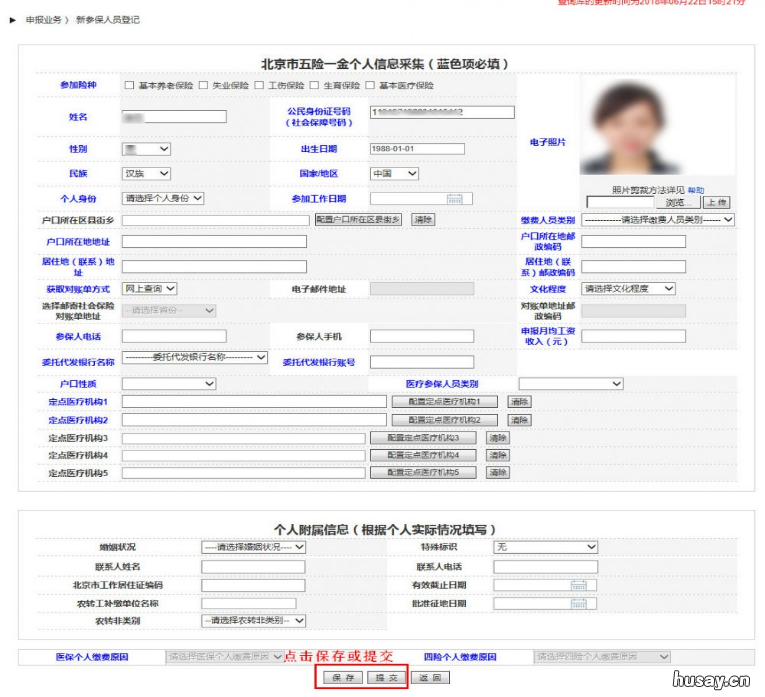Click 配置定点医疗机构3 button

click(x=423, y=438)
